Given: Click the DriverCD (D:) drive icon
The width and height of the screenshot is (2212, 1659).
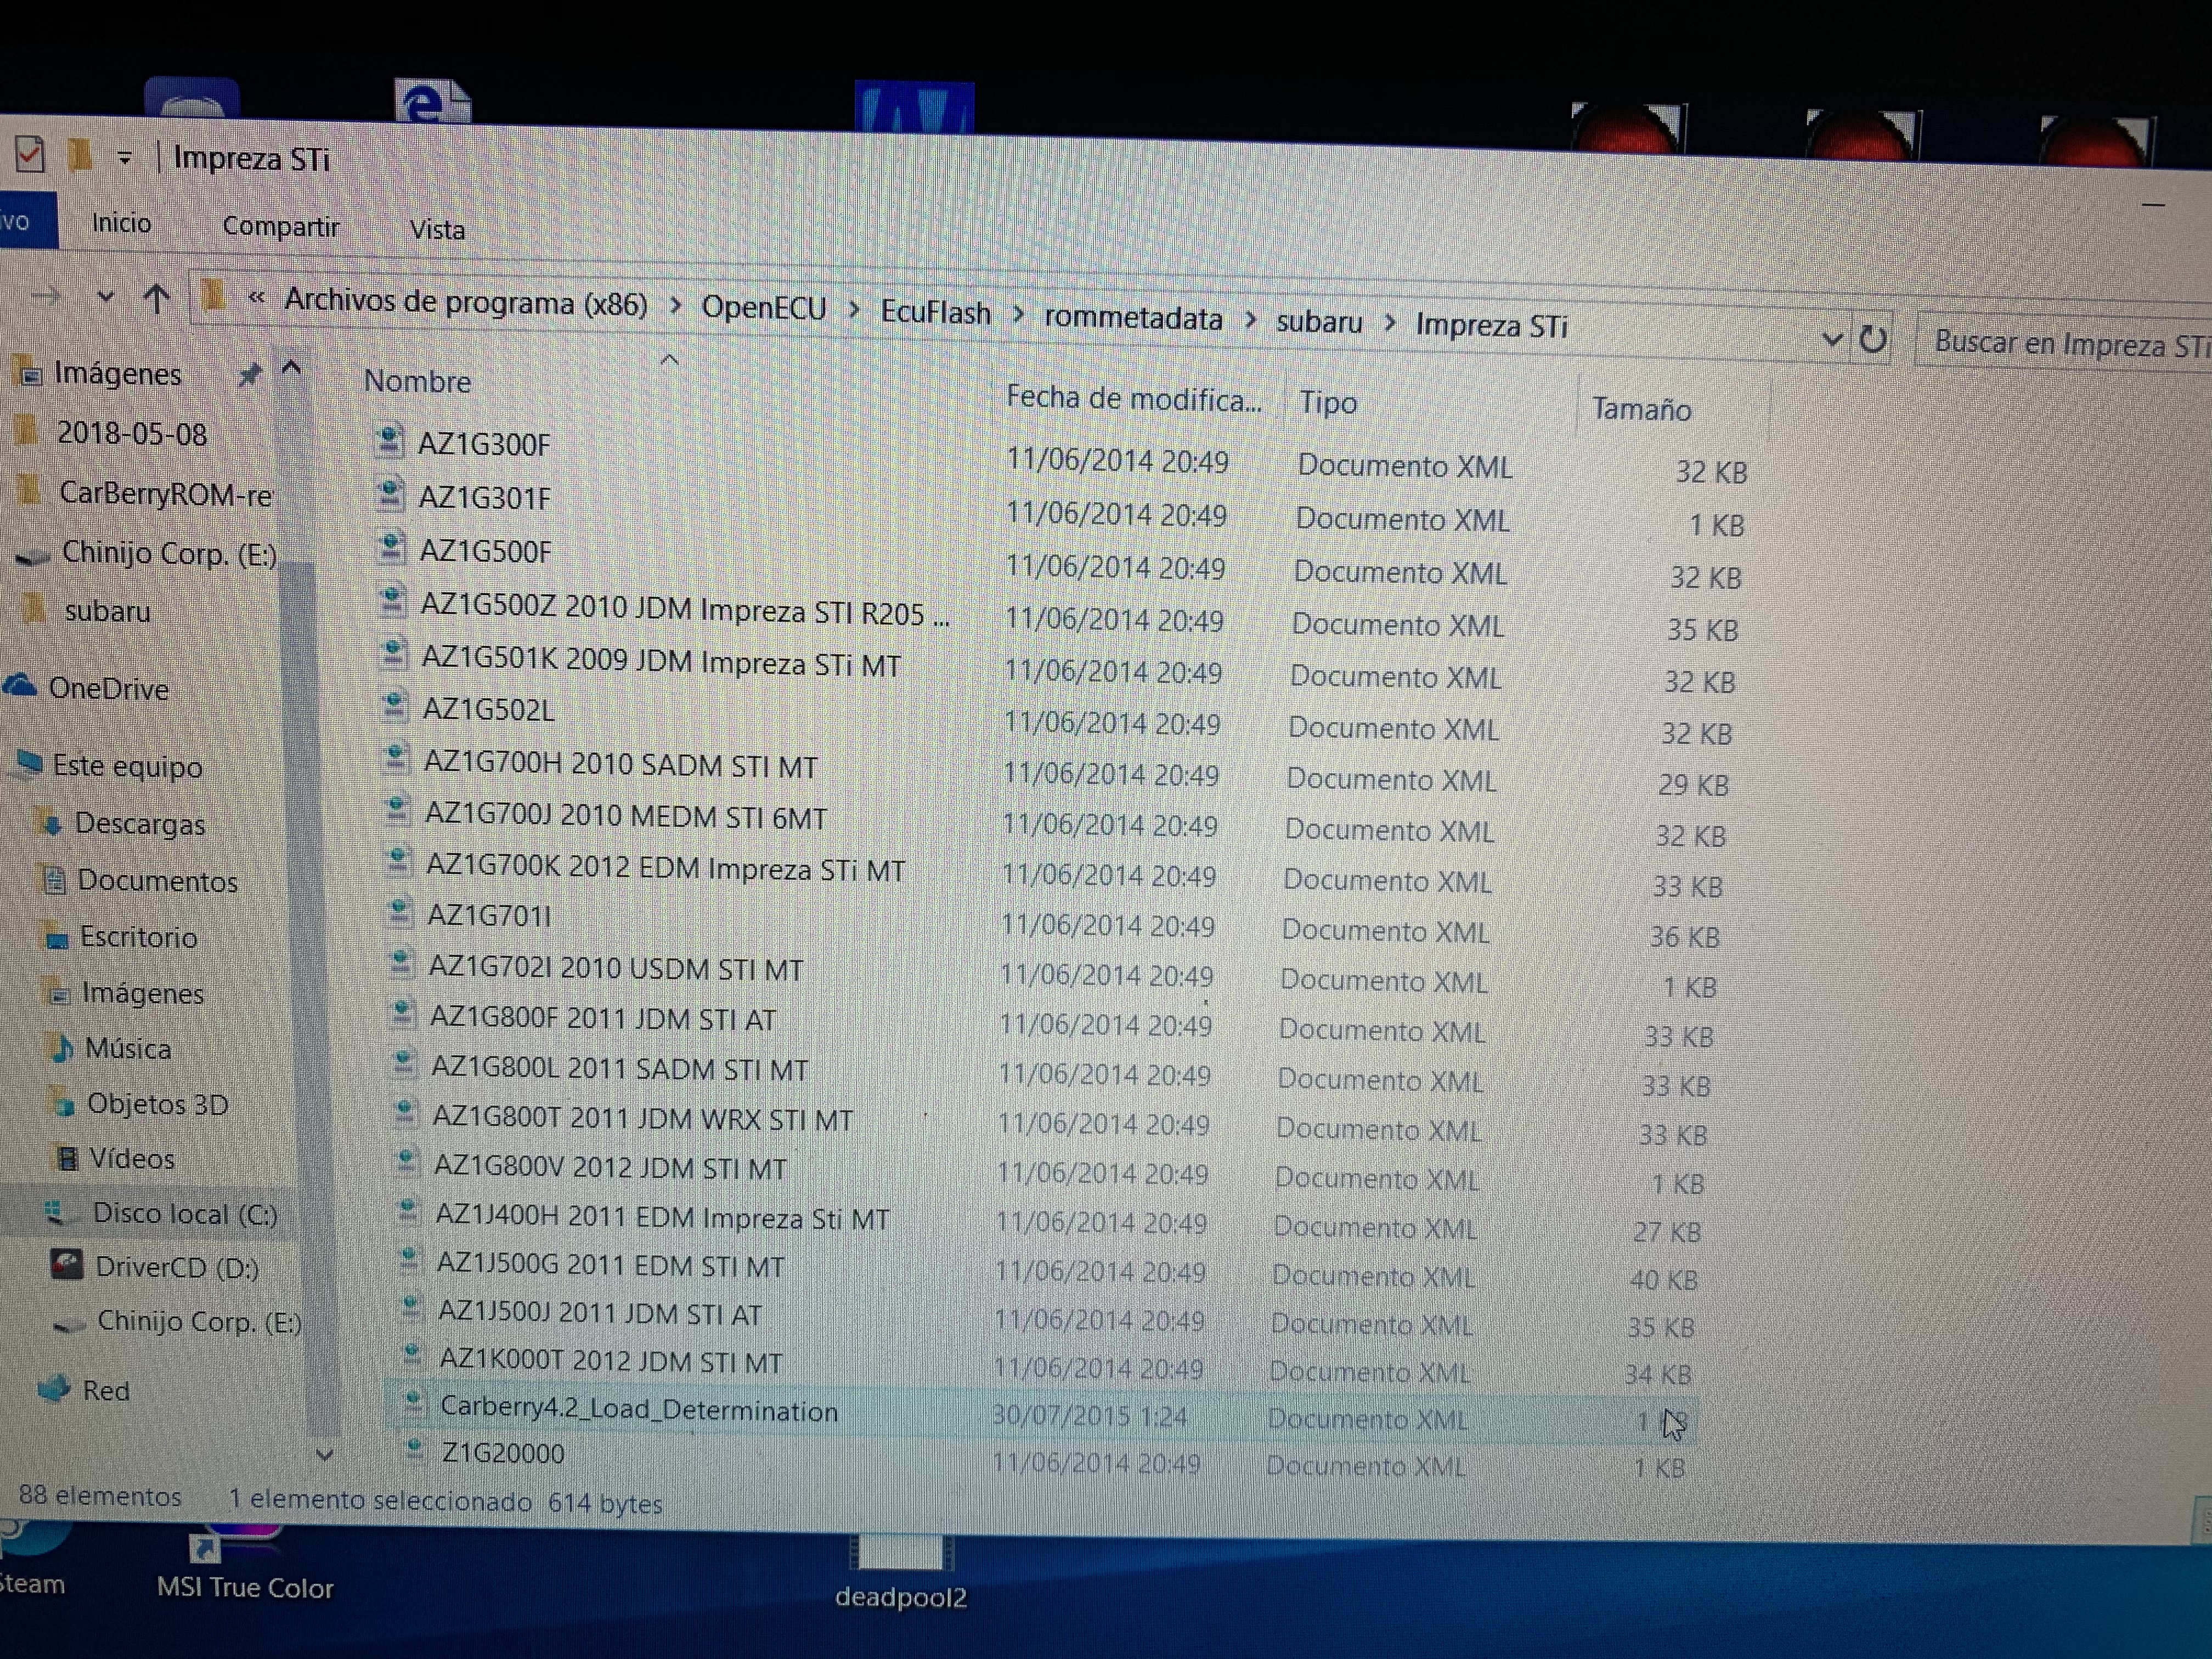Looking at the screenshot, I should point(67,1265).
